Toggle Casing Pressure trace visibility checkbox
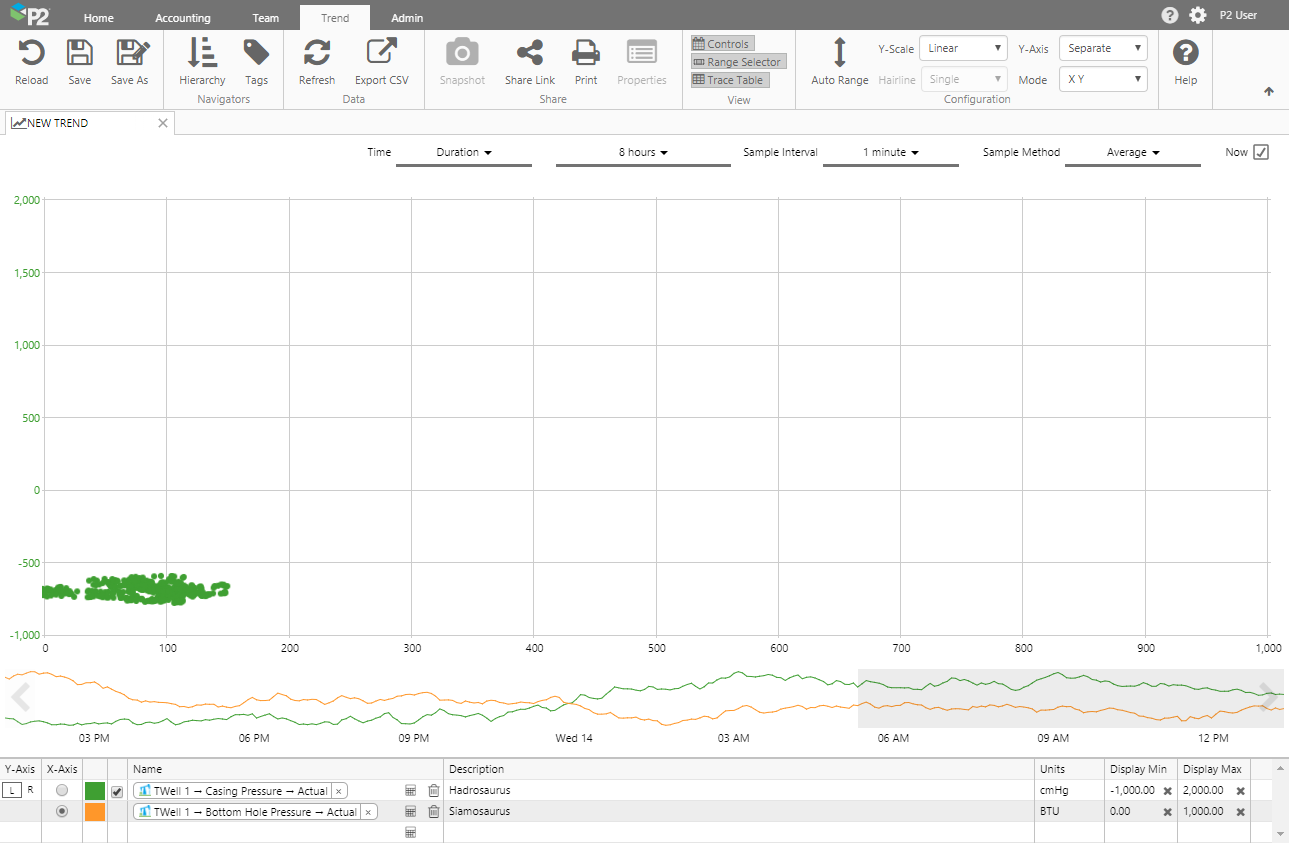Image resolution: width=1289 pixels, height=843 pixels. point(117,792)
